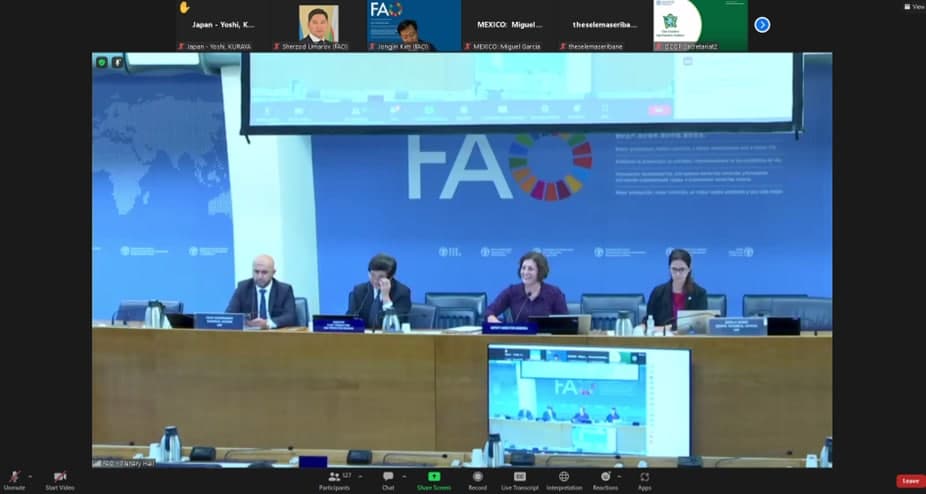This screenshot has height=494, width=926.
Task: Select theselemaseribane participant tile
Action: 605,25
